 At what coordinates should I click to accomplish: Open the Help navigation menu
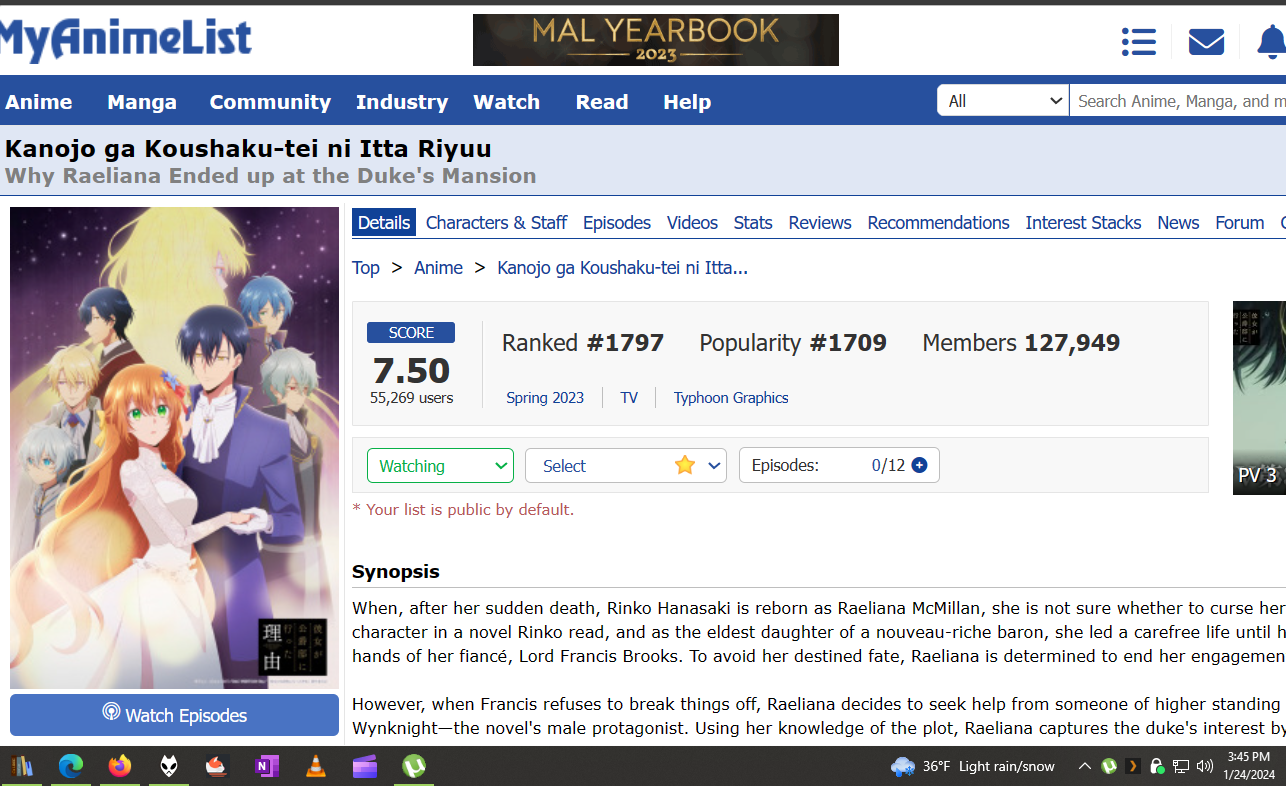coord(687,102)
